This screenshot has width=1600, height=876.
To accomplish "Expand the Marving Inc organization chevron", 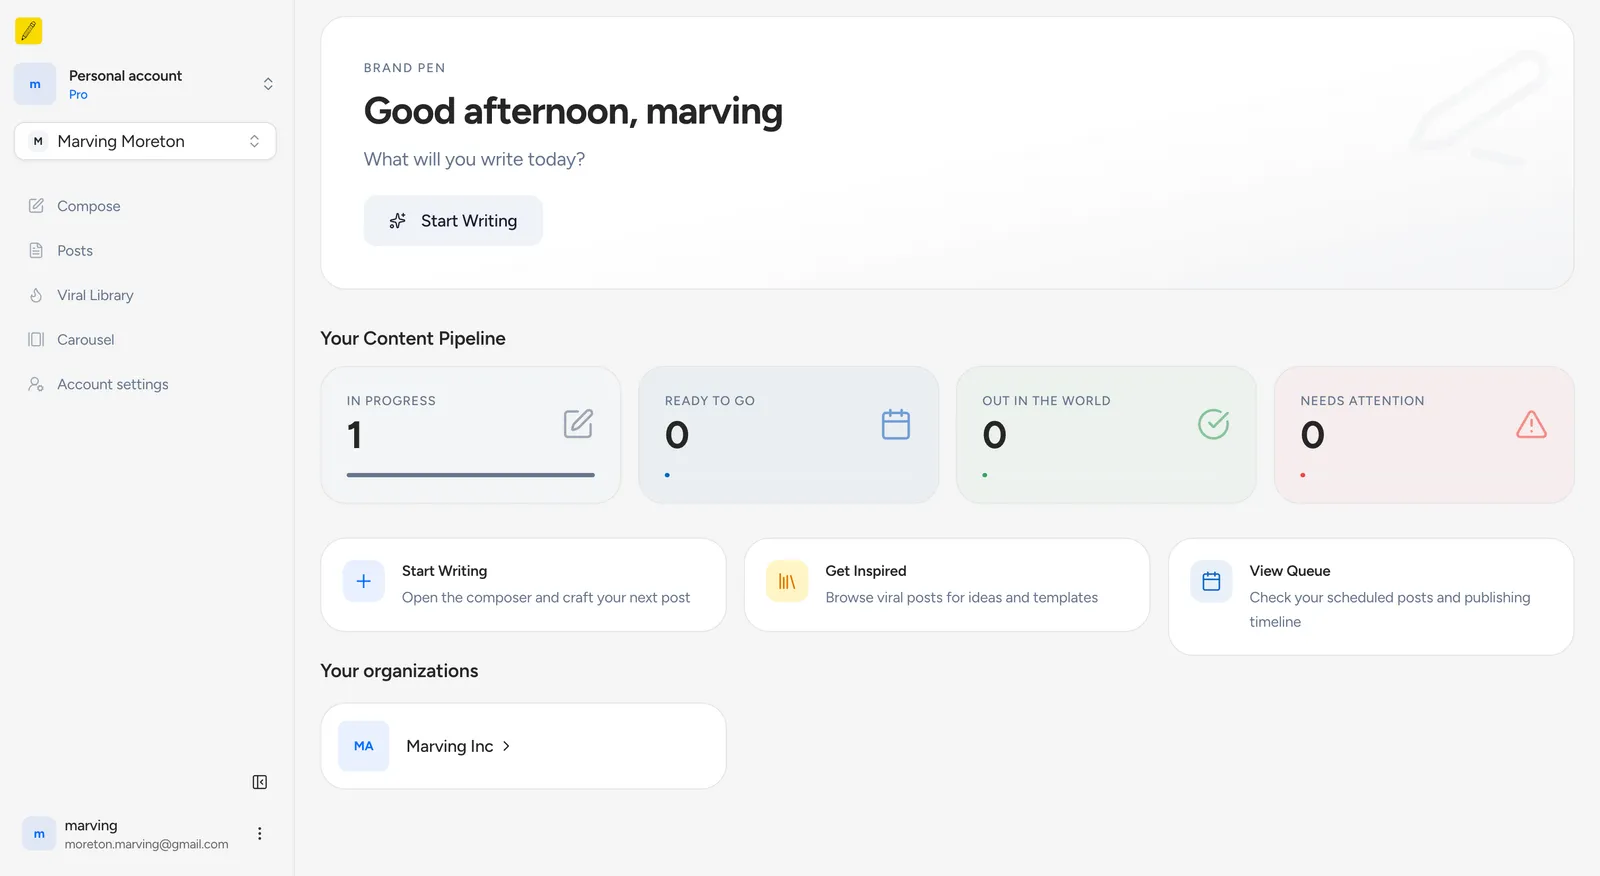I will tap(506, 746).
